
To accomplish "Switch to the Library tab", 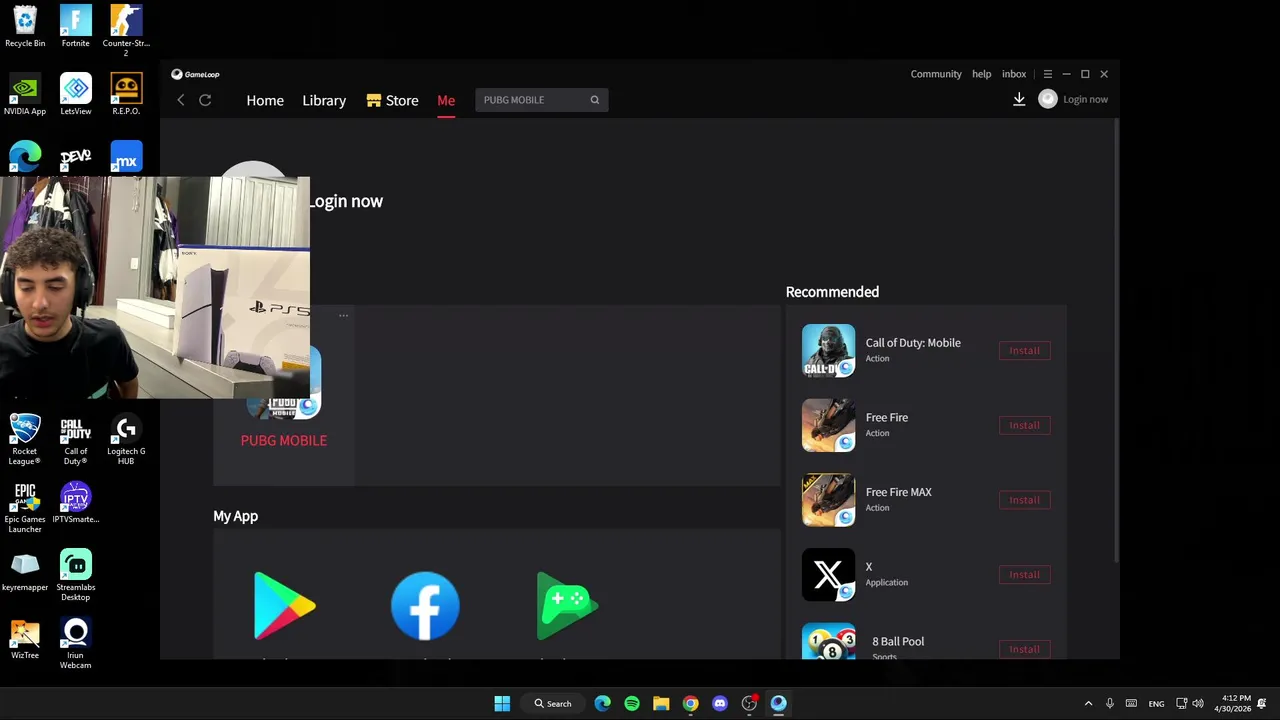I will [x=324, y=100].
